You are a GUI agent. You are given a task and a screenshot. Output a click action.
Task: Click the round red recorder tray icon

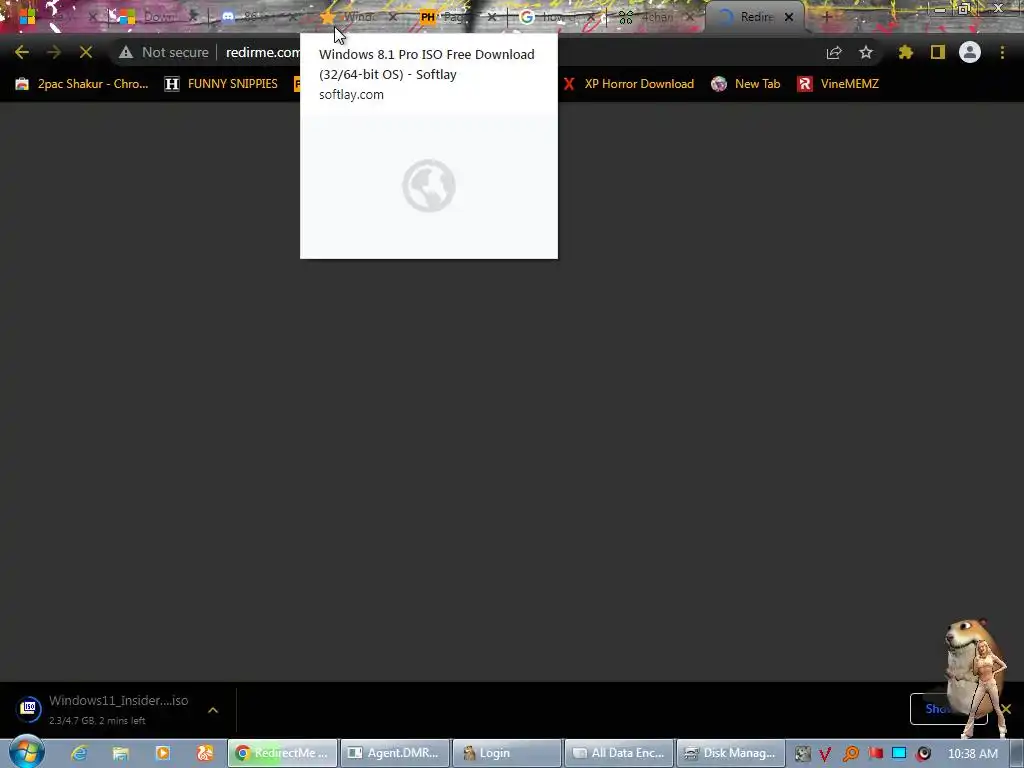pyautogui.click(x=923, y=754)
